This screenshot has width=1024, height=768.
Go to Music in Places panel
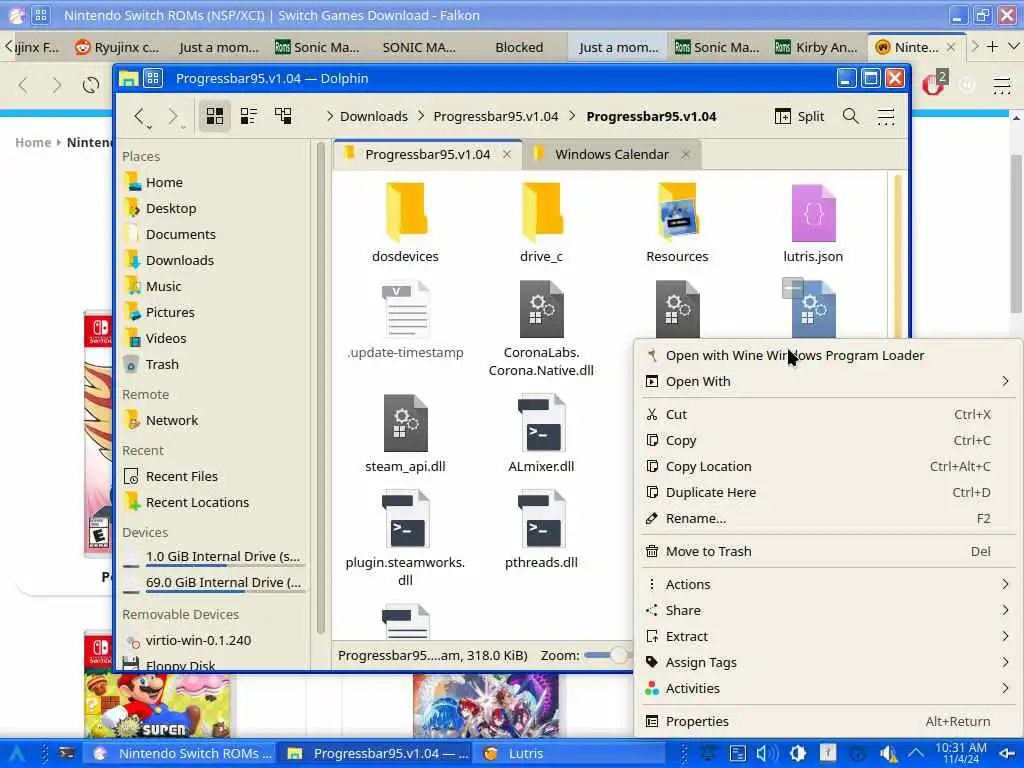click(214, 287)
